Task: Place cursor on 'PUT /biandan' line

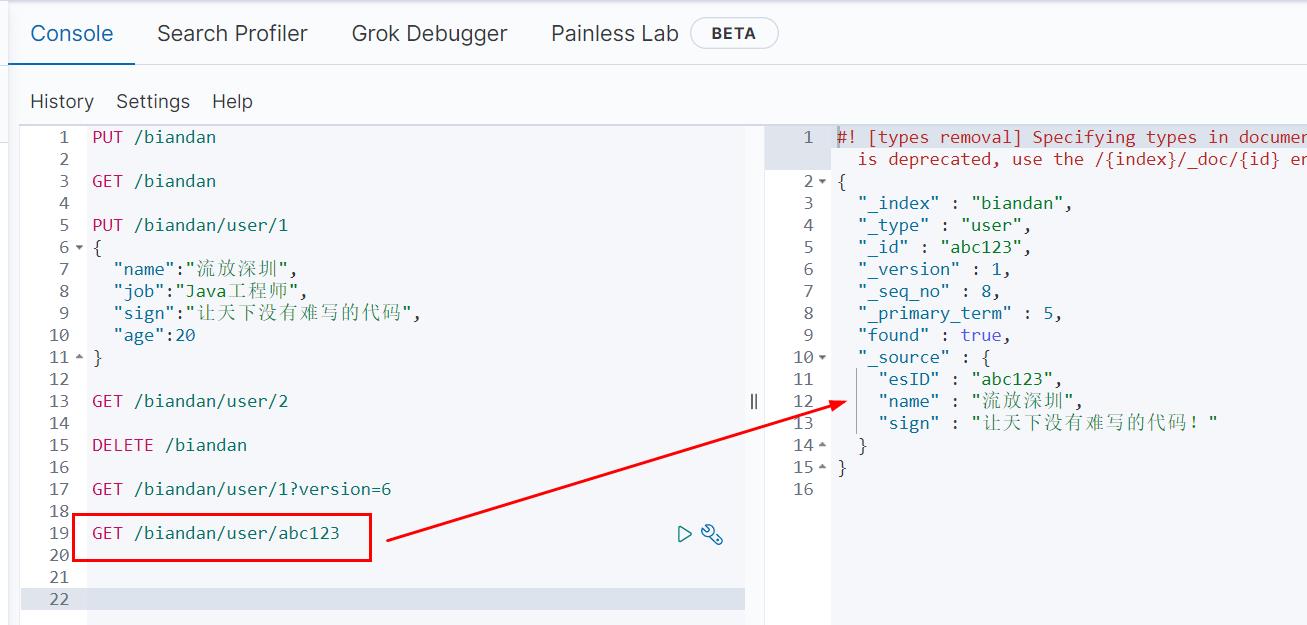Action: tap(154, 137)
